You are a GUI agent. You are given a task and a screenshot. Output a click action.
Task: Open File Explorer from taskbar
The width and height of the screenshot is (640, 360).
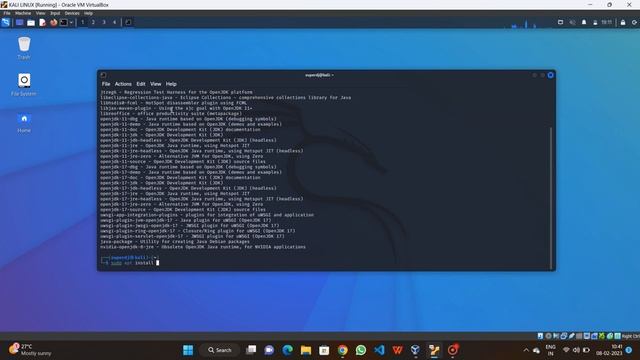point(306,350)
